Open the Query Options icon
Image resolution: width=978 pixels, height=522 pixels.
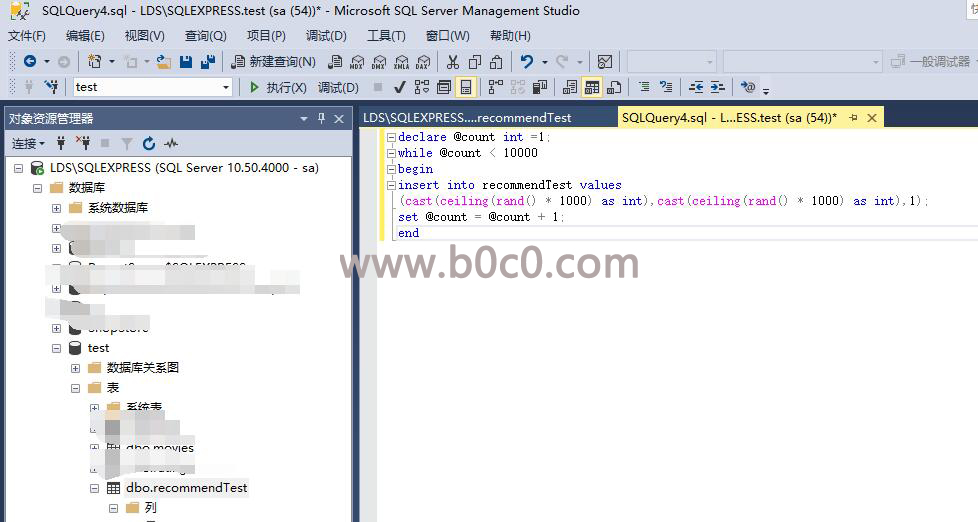pos(443,87)
